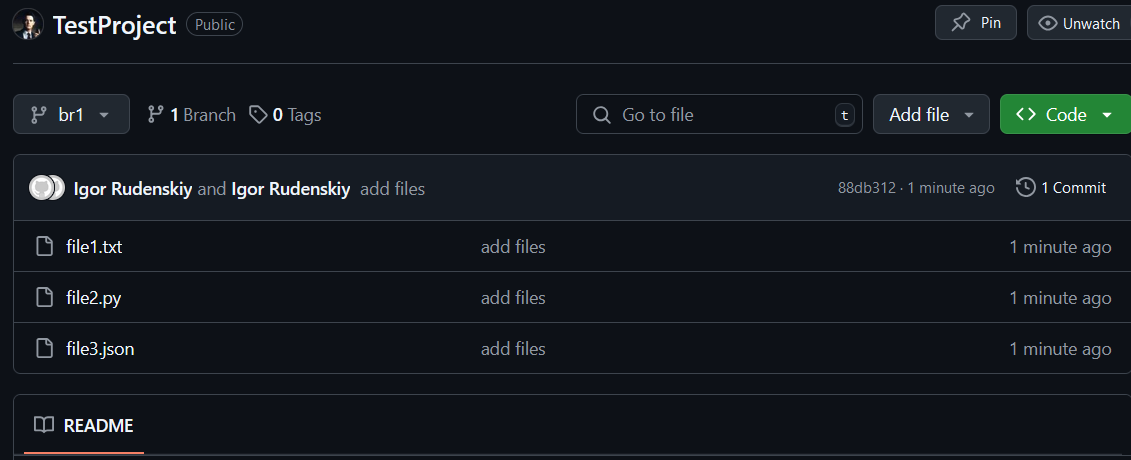Click the tag icon next to Tags
1131x460 pixels.
(258, 115)
